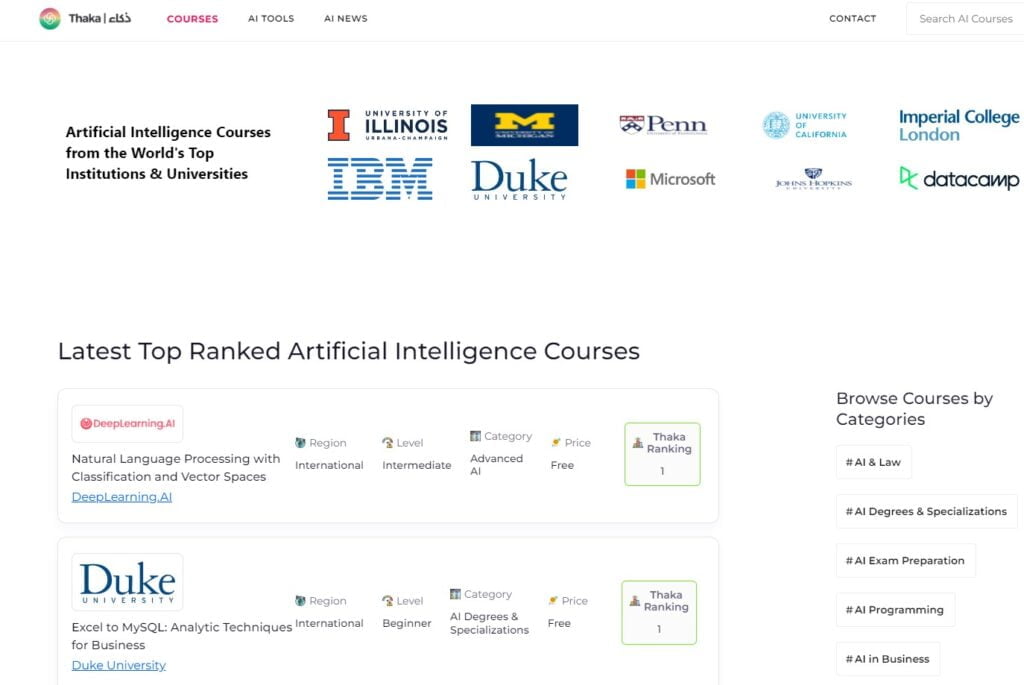Click the Penn university logo
Screen dimensions: 1024x685
point(663,124)
